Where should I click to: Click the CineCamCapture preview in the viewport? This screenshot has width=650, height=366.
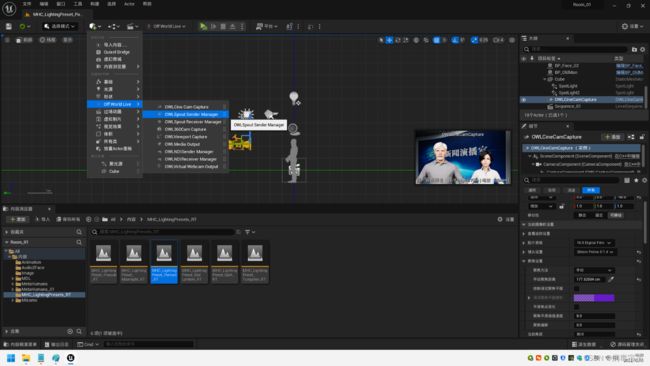[x=463, y=157]
